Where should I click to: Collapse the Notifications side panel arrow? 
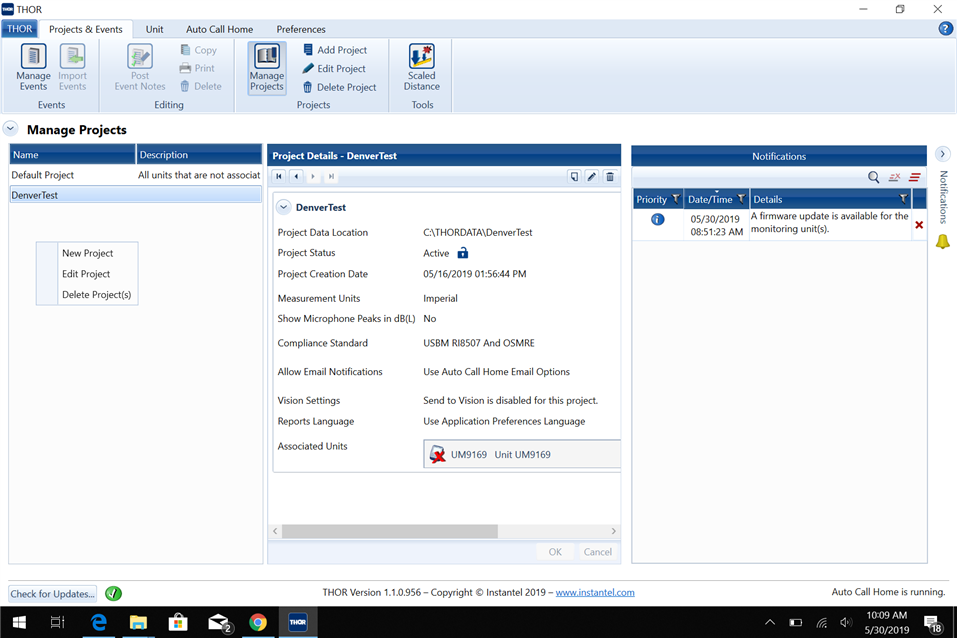[x=942, y=154]
